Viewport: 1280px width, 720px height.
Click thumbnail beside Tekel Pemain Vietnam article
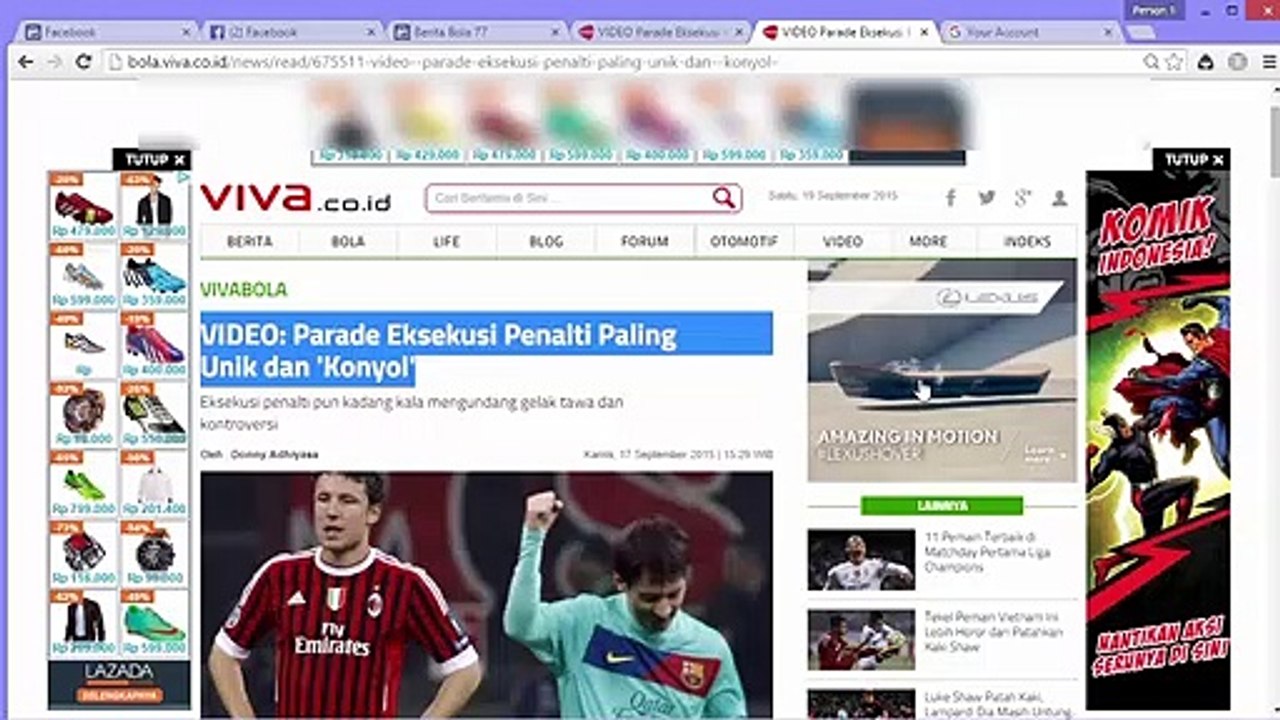point(861,640)
